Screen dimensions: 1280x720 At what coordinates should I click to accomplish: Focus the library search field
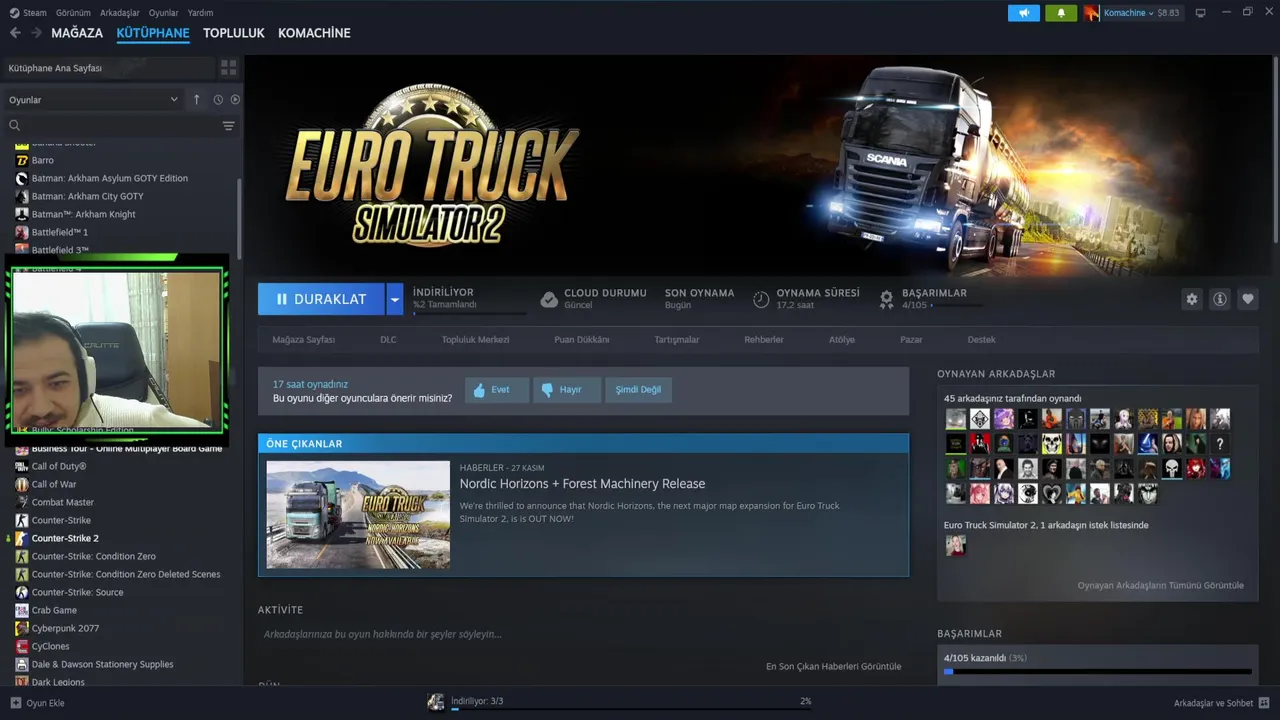(x=113, y=126)
